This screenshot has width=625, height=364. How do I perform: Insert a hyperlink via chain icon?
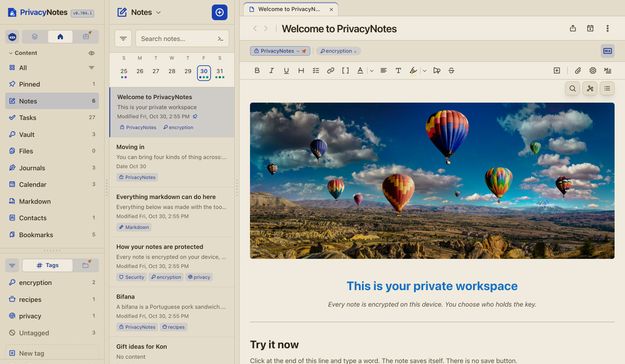[330, 71]
